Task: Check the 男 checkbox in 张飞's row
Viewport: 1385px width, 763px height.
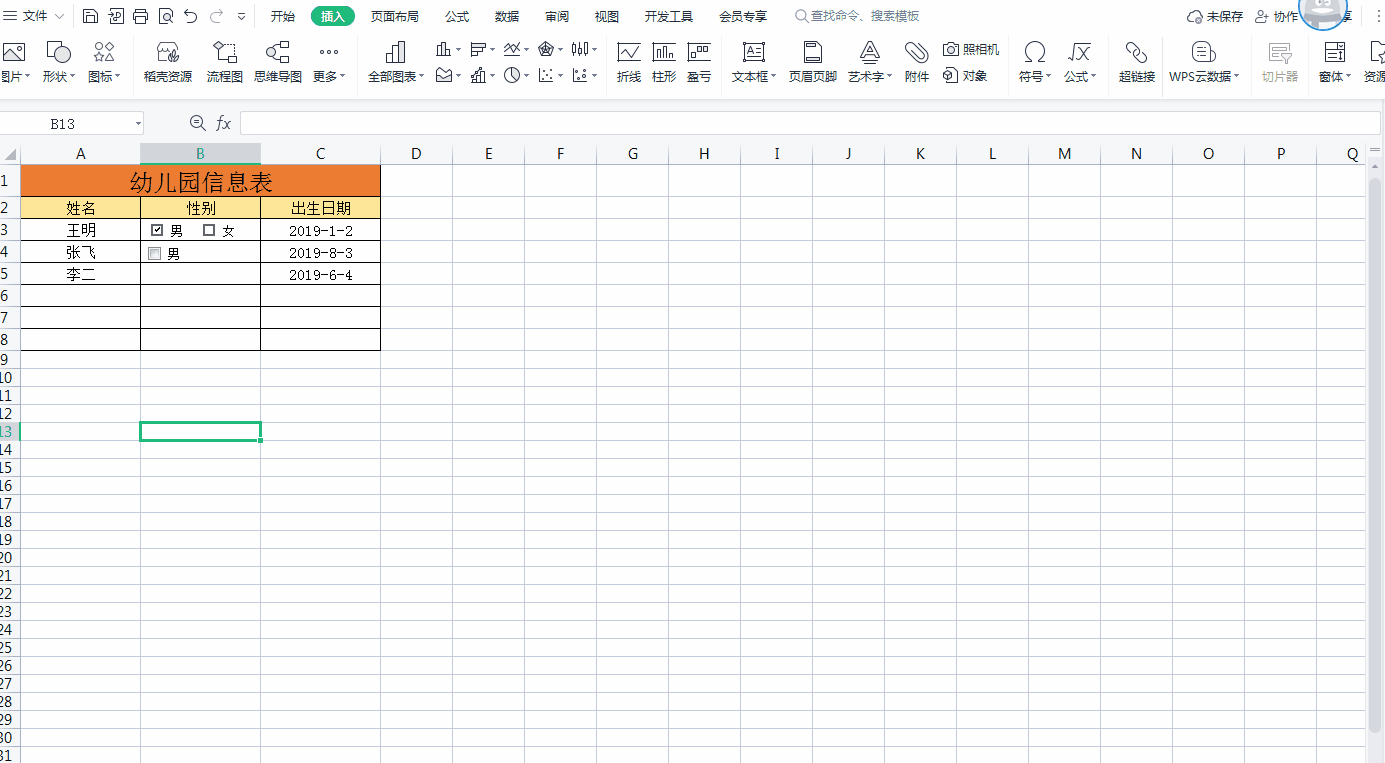Action: (154, 254)
